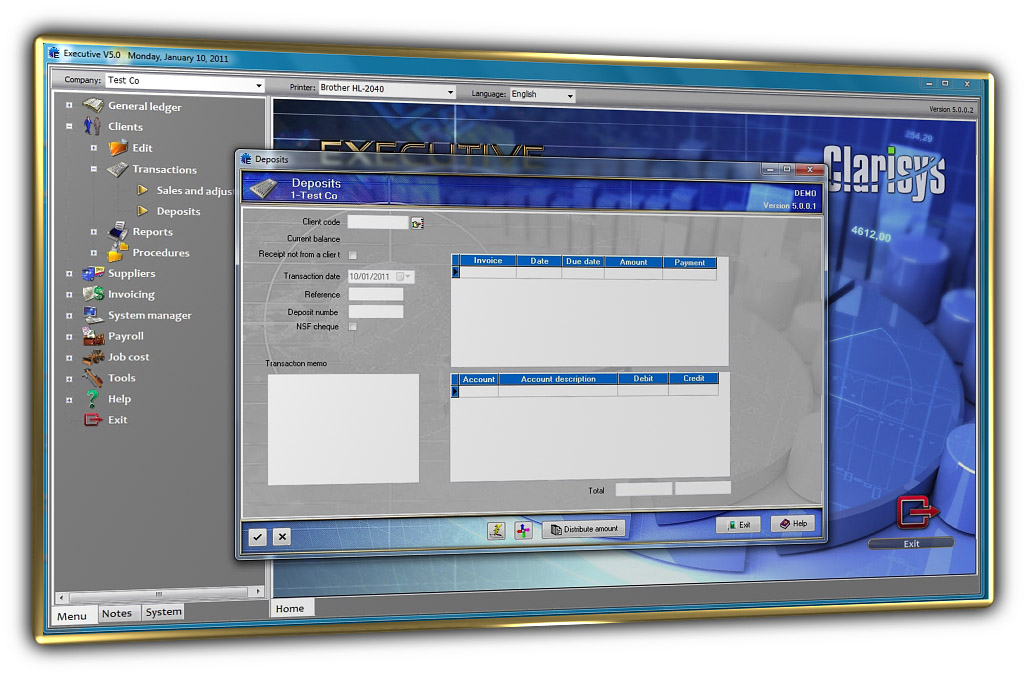The height and width of the screenshot is (683, 1024).
Task: Click the Account description column header
Action: [x=558, y=379]
